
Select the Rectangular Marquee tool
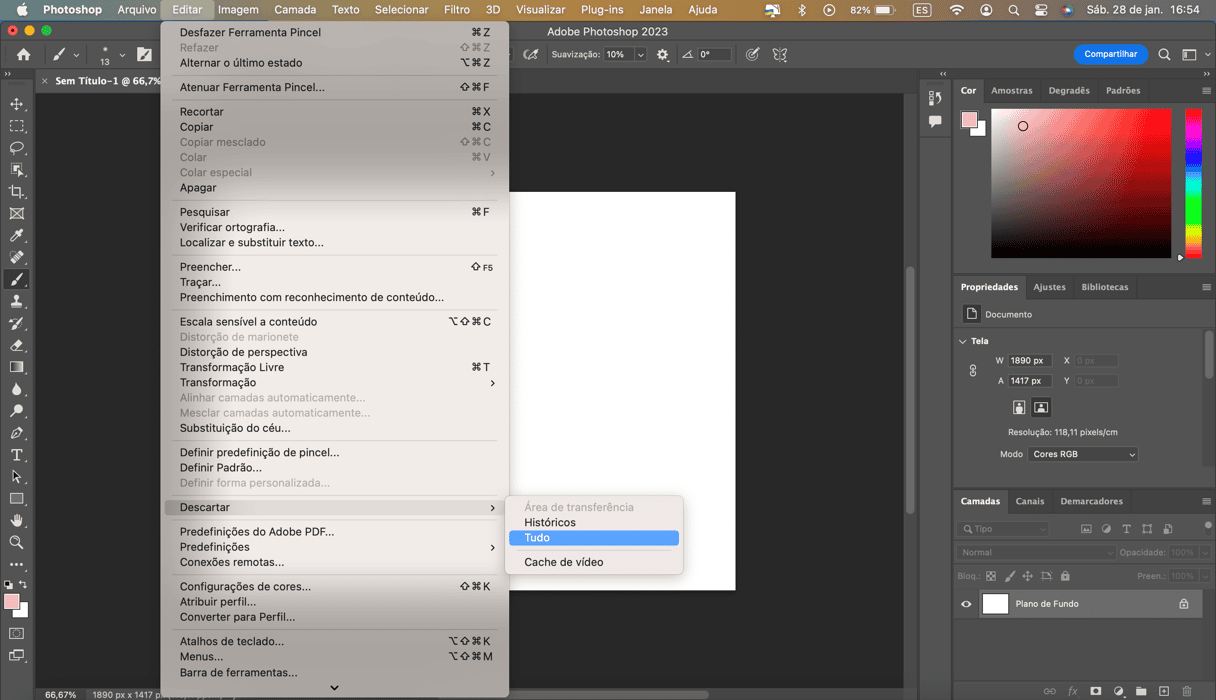(x=17, y=126)
